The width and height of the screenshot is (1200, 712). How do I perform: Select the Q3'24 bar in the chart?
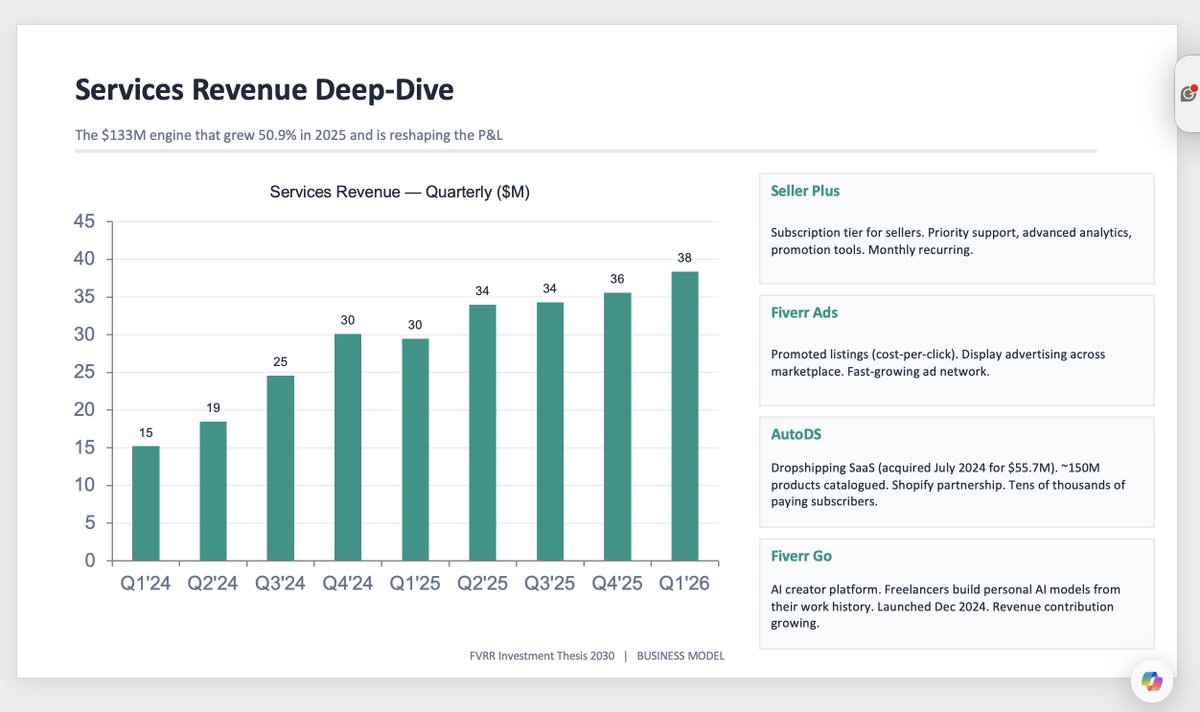pyautogui.click(x=280, y=468)
